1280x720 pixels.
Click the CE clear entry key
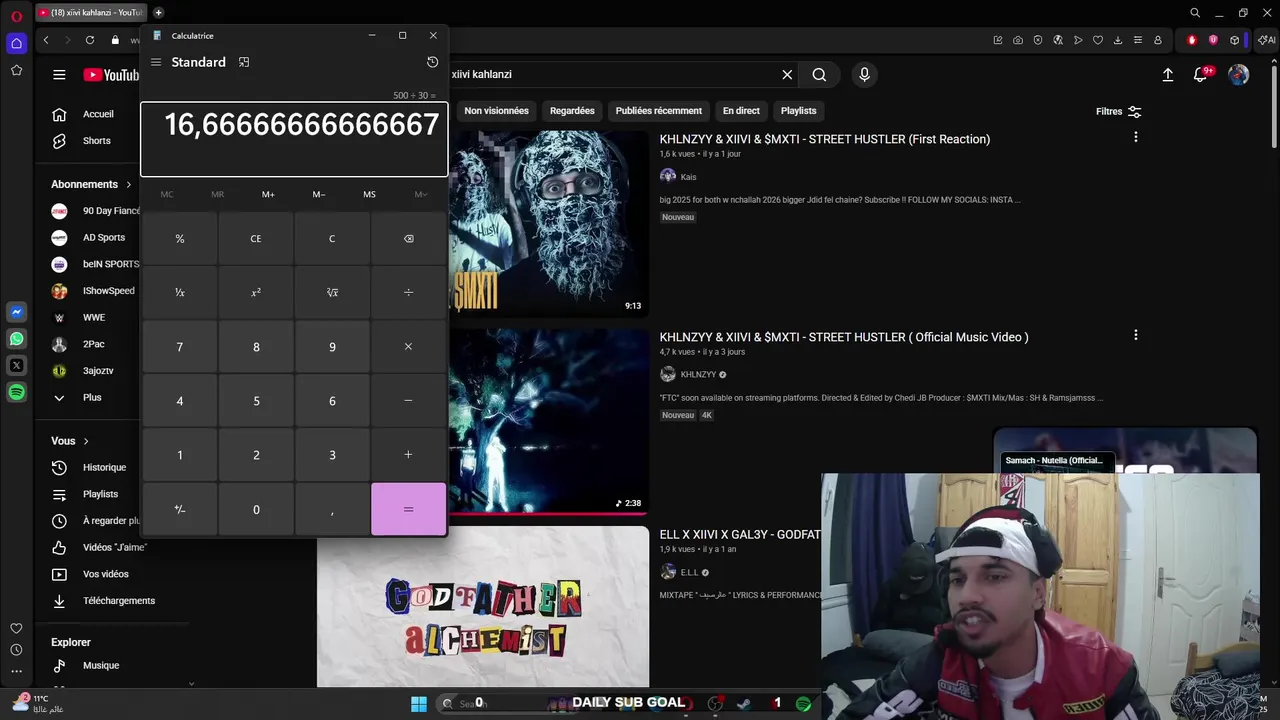click(x=256, y=239)
